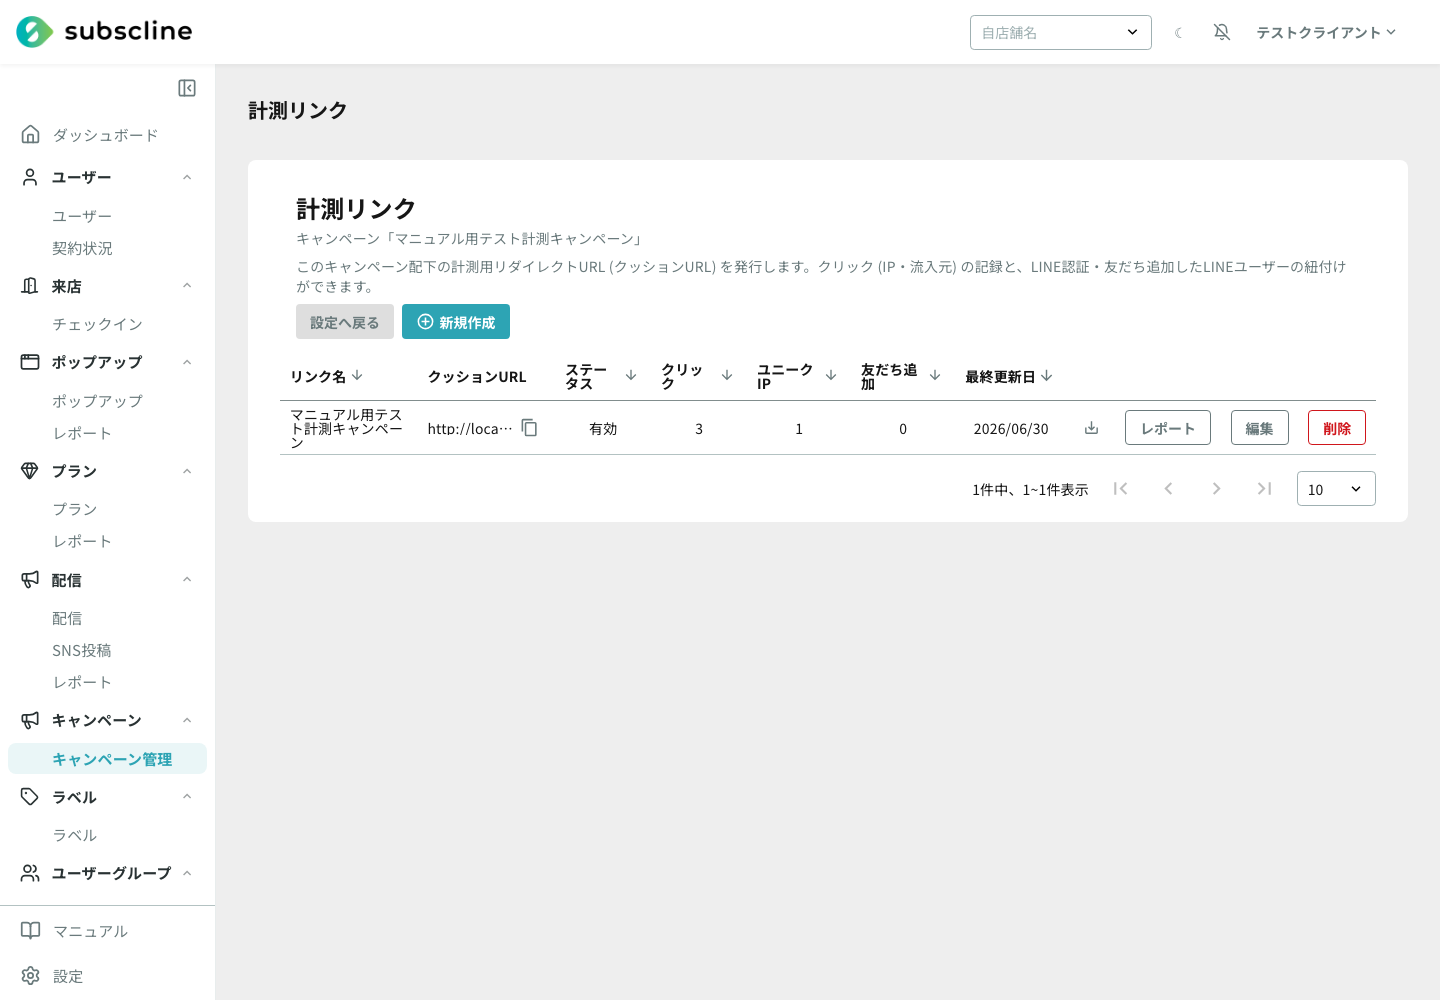Sort by クリック column arrow
The width and height of the screenshot is (1440, 1000).
pyautogui.click(x=727, y=375)
